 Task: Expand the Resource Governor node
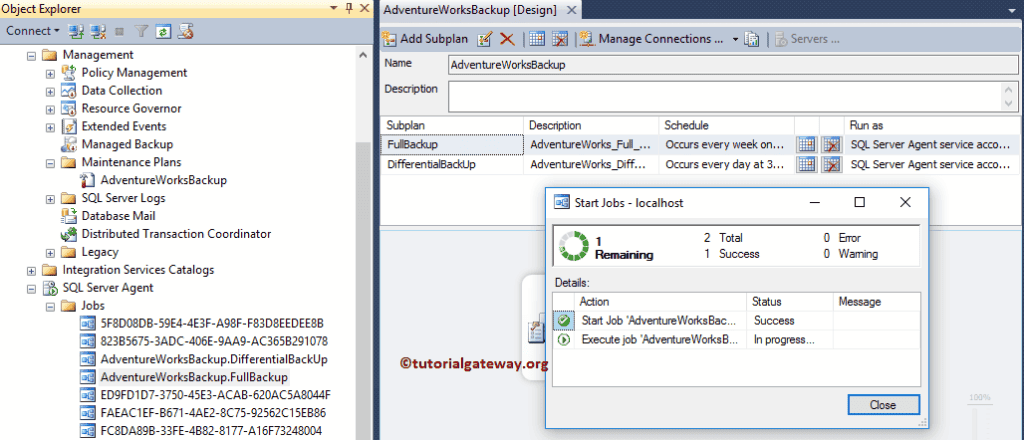point(50,109)
